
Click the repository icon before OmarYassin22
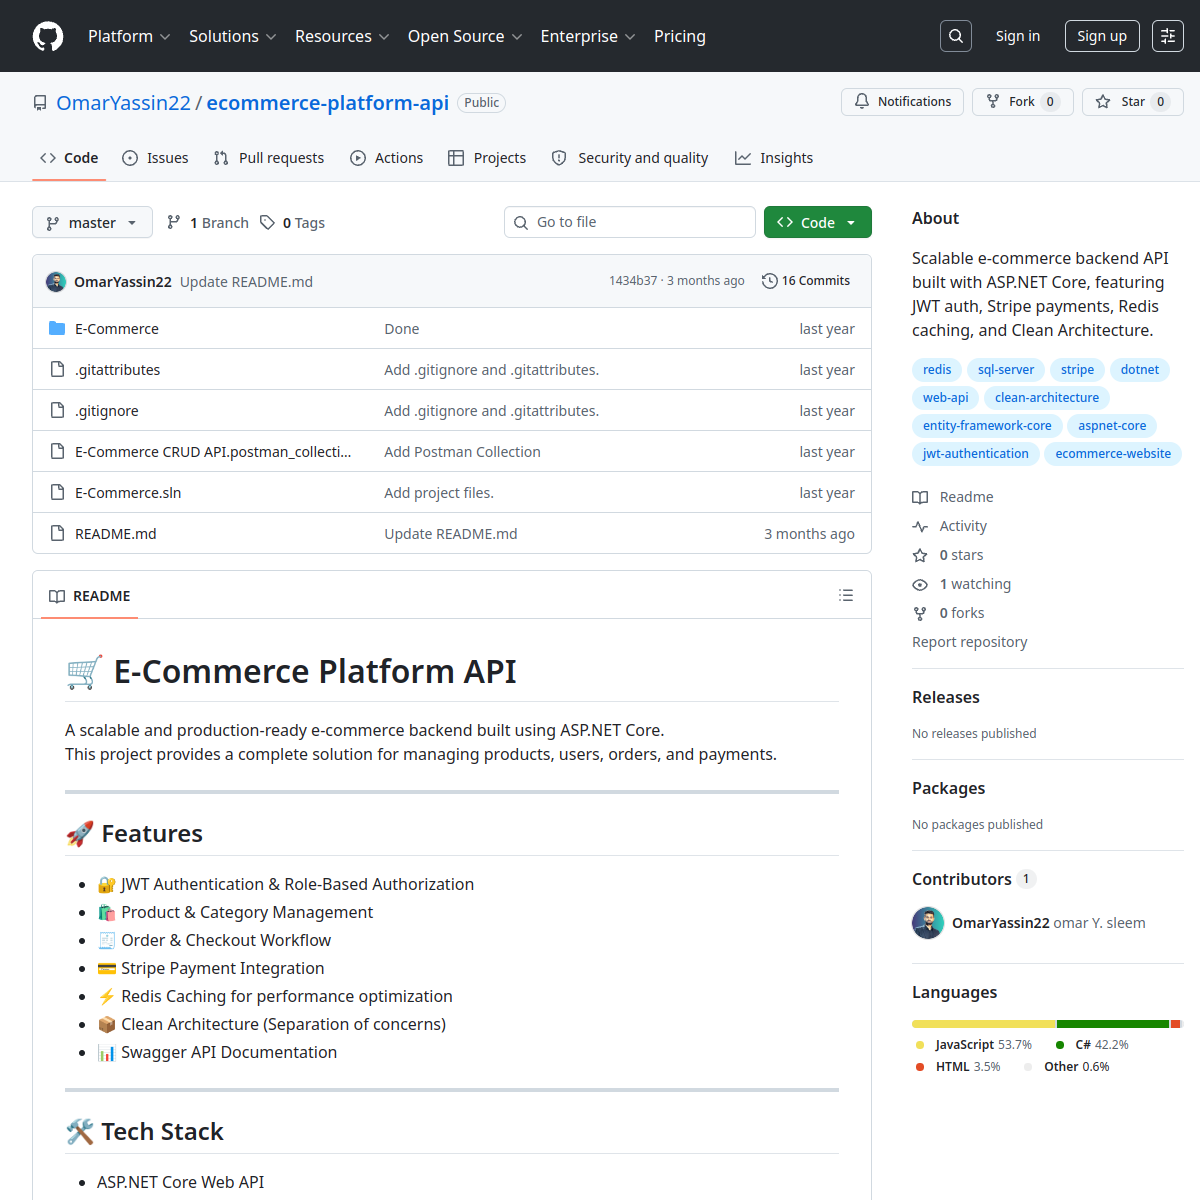[40, 103]
